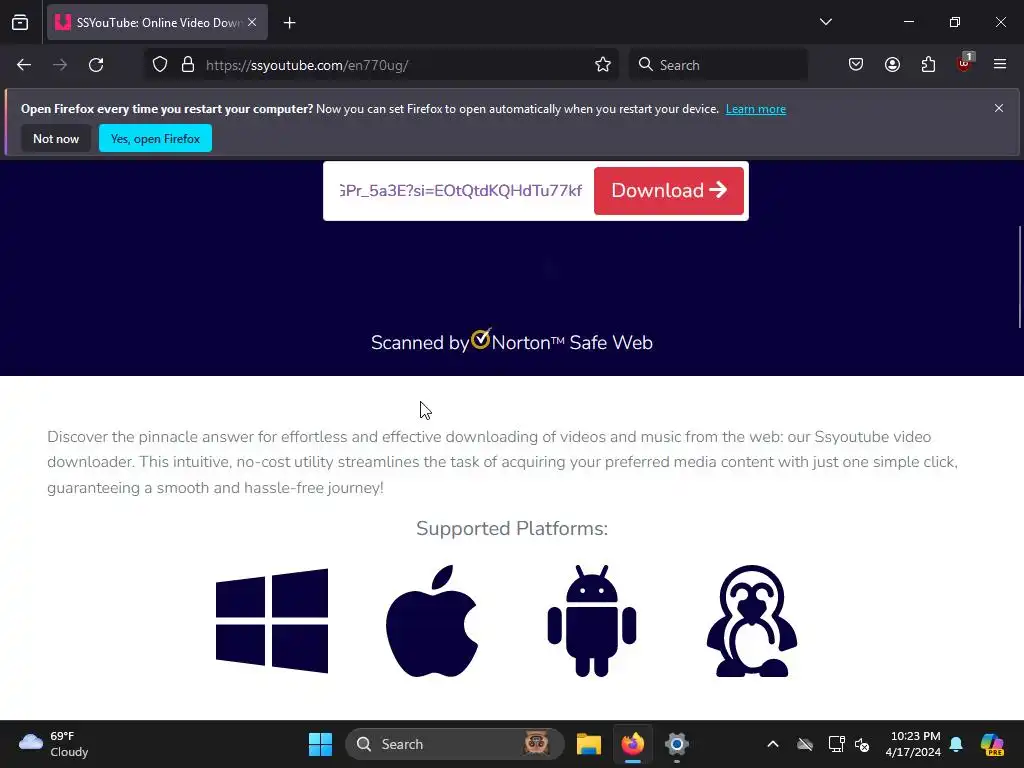
Task: Click the taskbar Search box
Action: click(x=455, y=744)
